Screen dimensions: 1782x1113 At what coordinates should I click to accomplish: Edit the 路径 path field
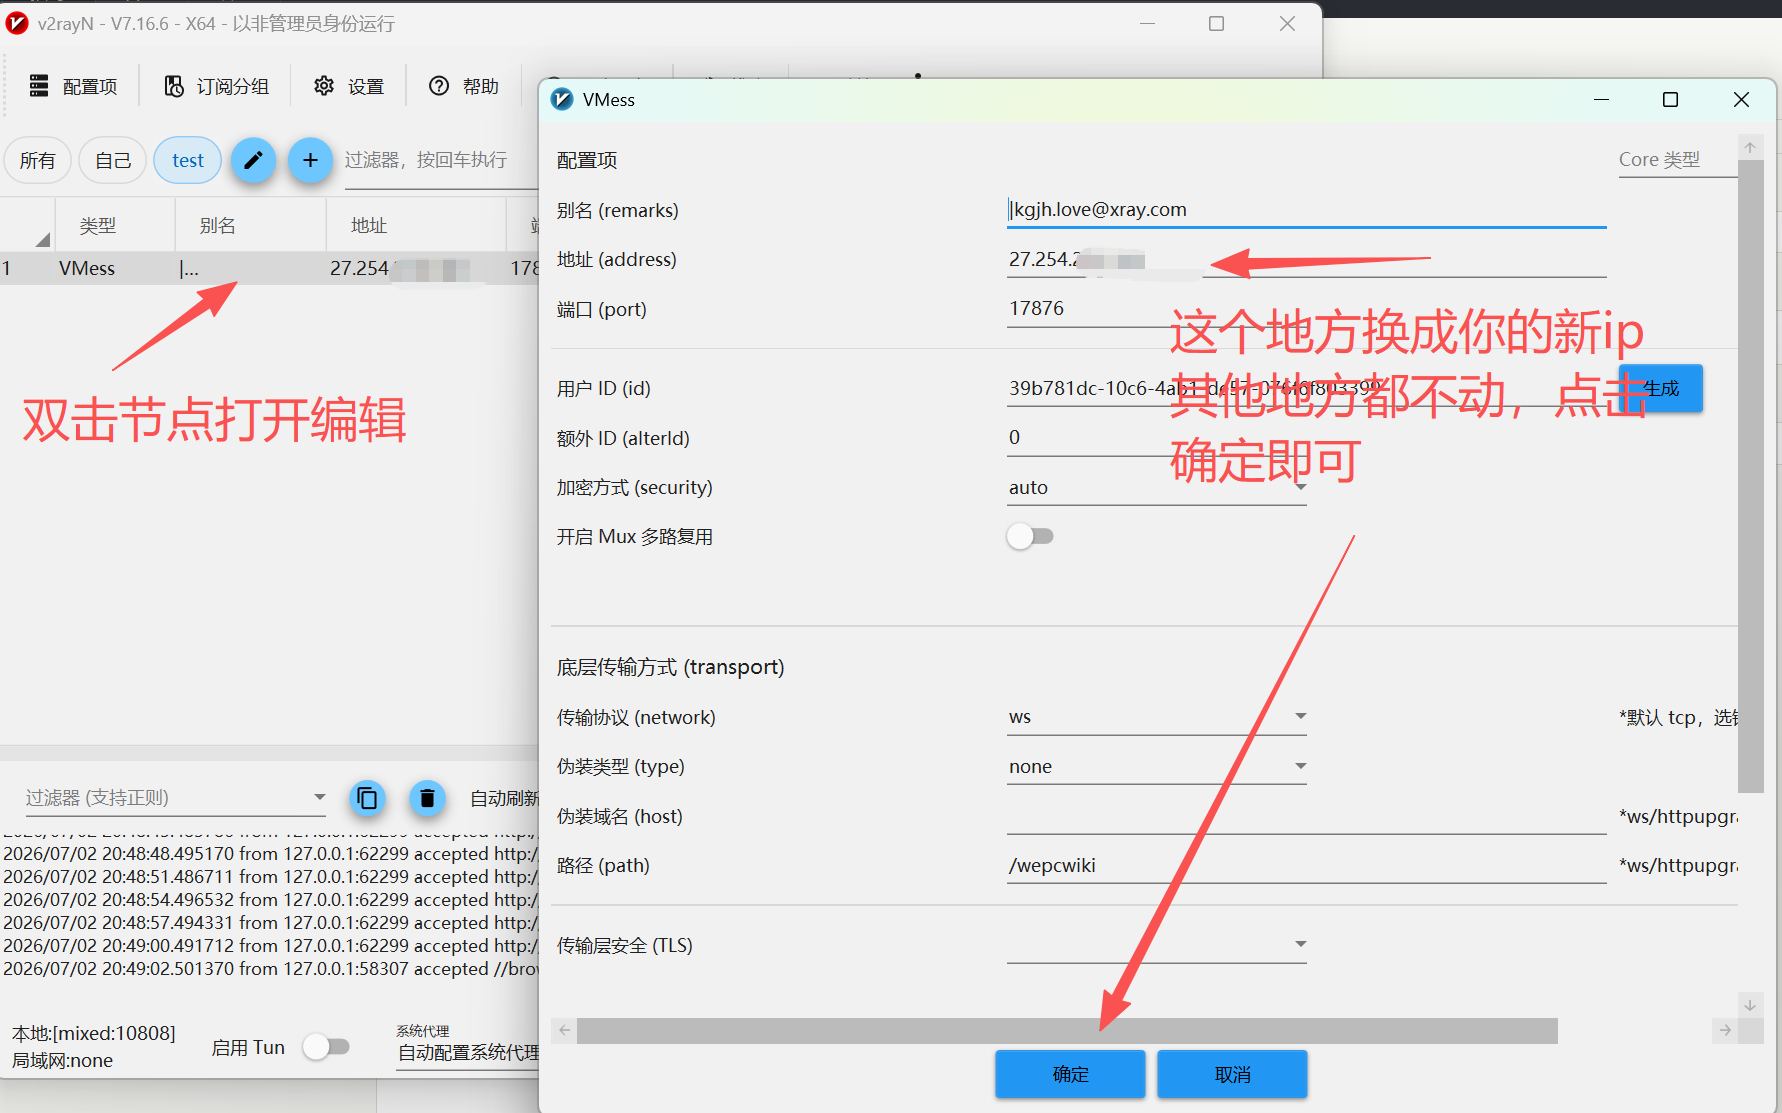pyautogui.click(x=1306, y=866)
